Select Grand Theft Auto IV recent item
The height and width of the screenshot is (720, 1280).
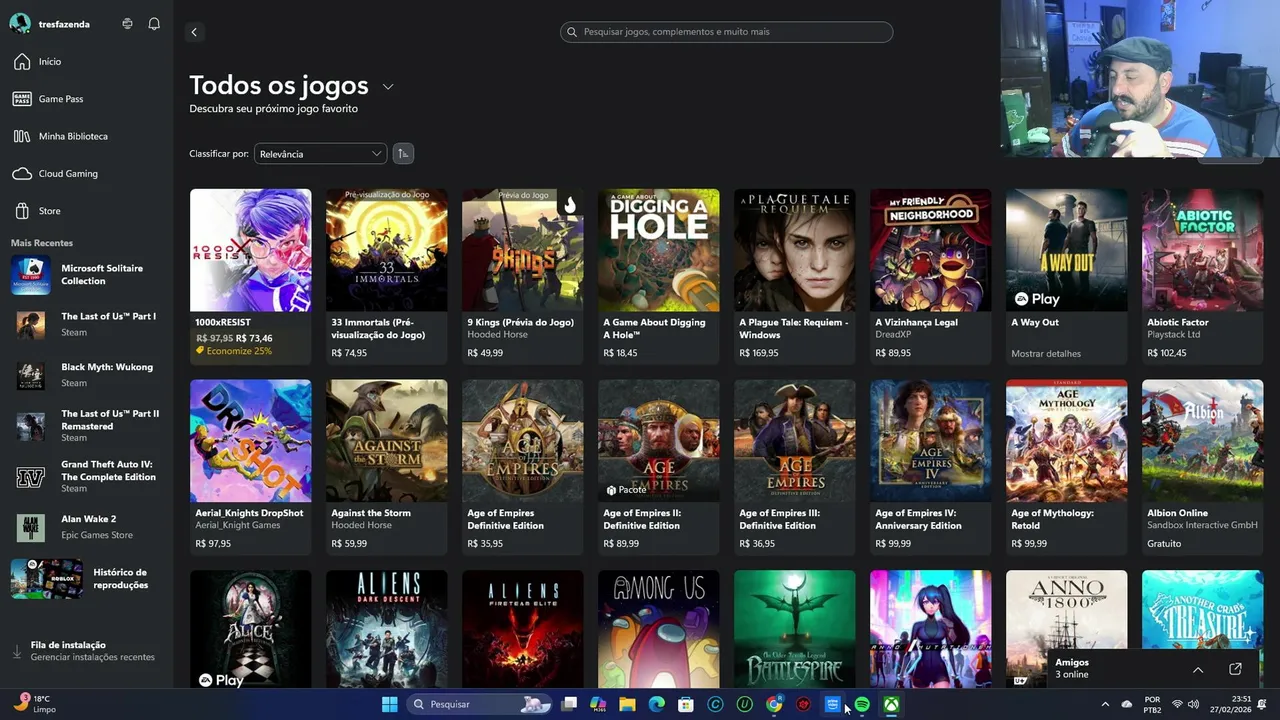click(x=86, y=477)
